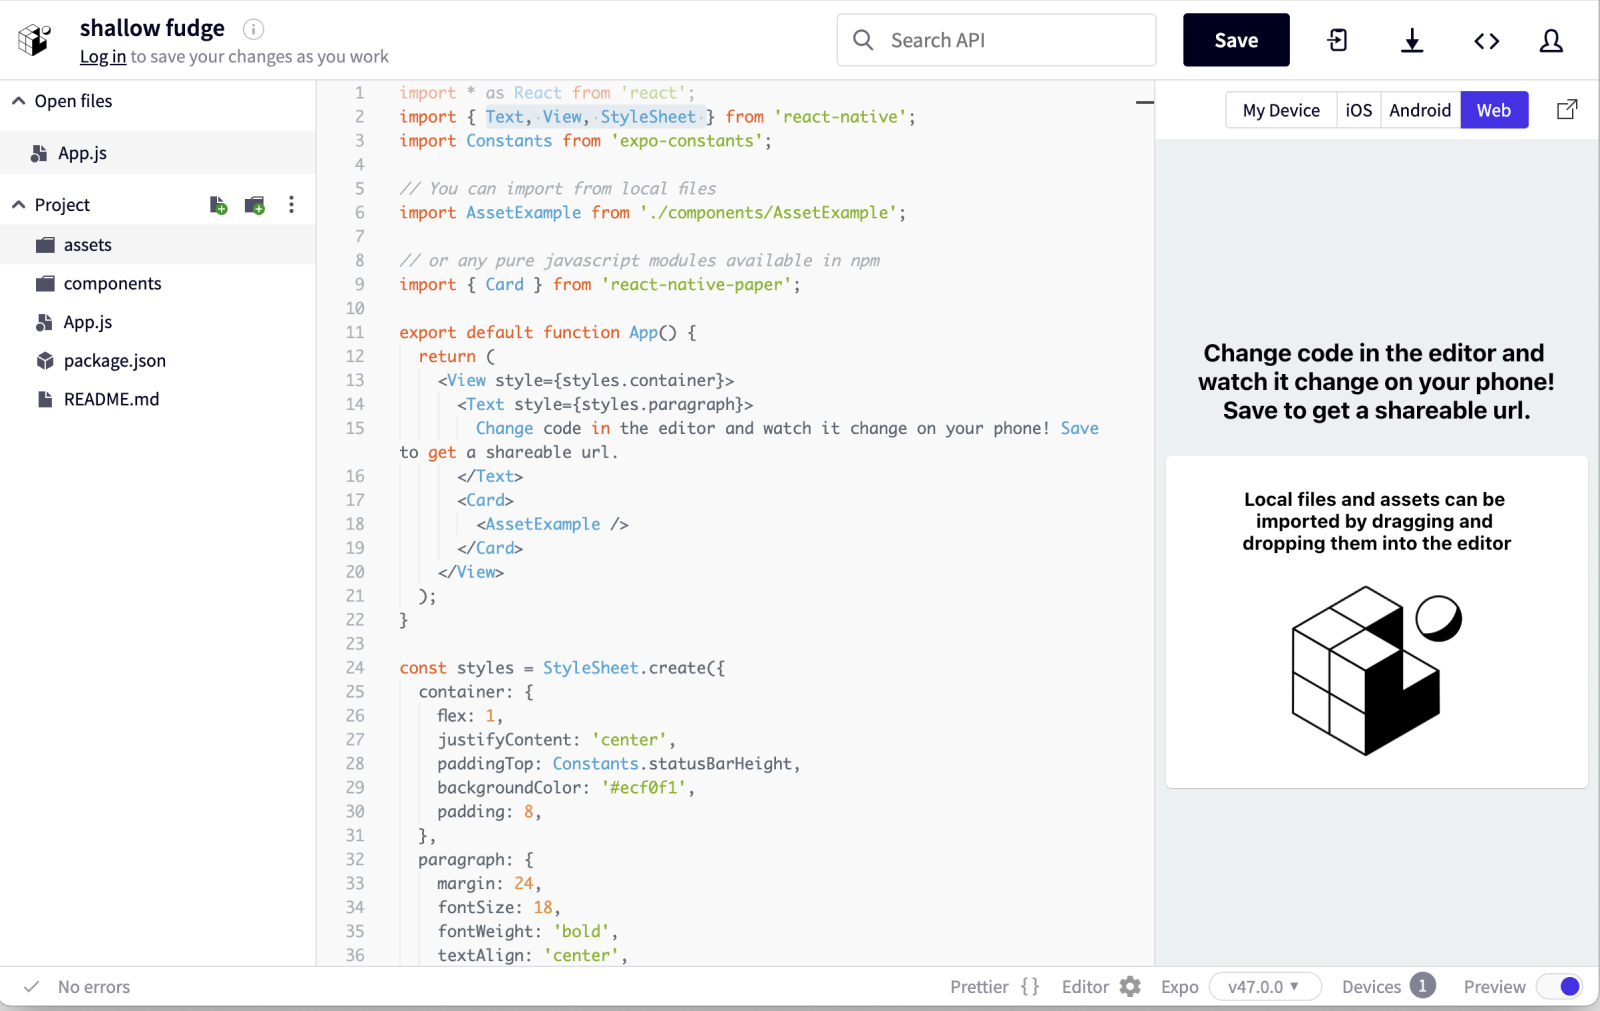Click inside the Search API field
Screen dimensions: 1600x1011
(995, 40)
